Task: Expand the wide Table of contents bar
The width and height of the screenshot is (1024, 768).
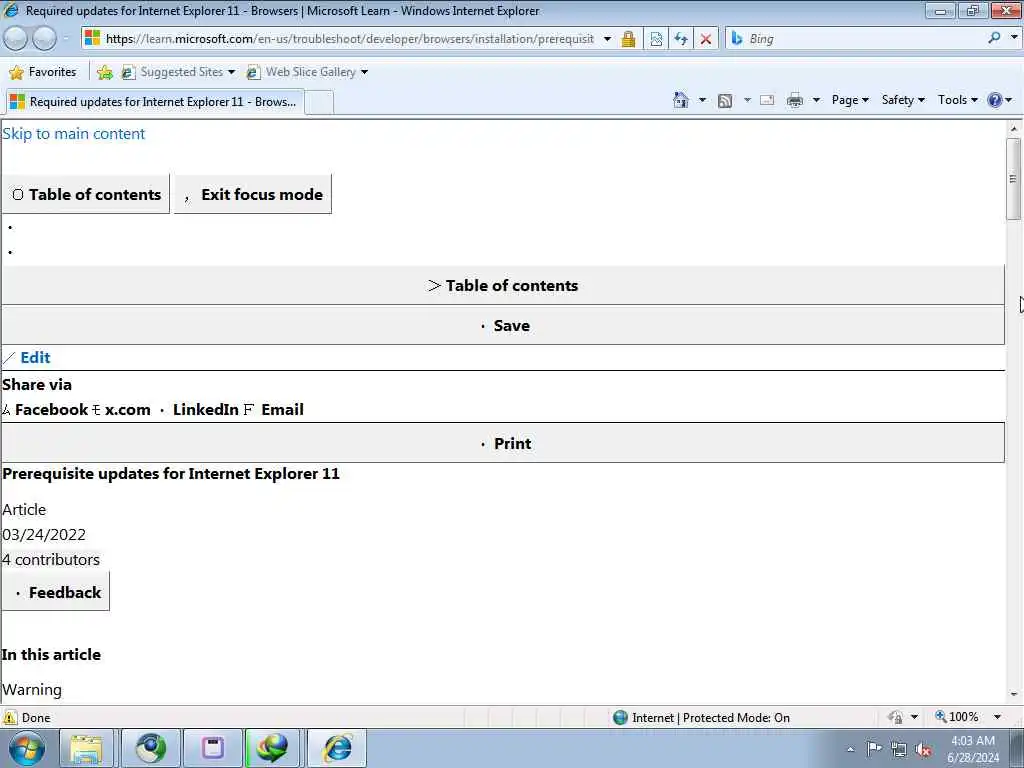Action: 503,285
